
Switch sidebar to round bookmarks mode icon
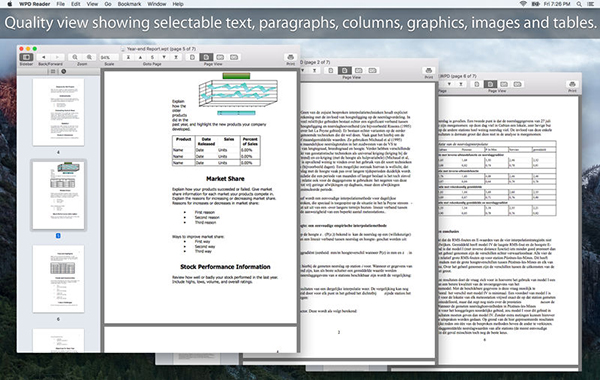click(64, 71)
